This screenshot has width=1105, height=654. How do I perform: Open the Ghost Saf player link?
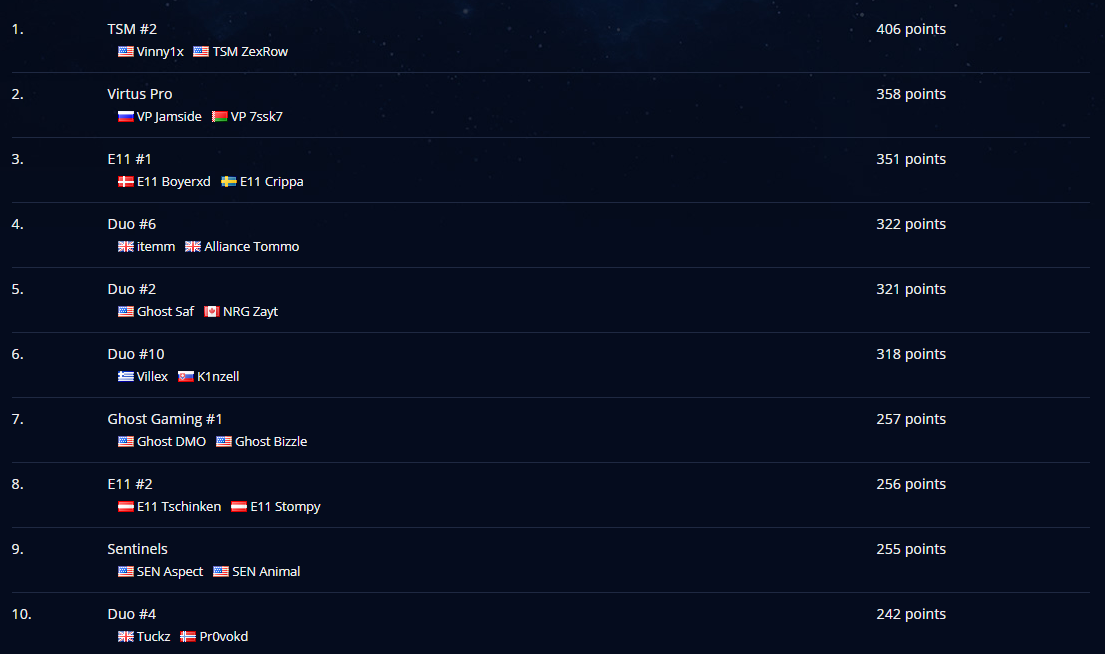(x=165, y=311)
